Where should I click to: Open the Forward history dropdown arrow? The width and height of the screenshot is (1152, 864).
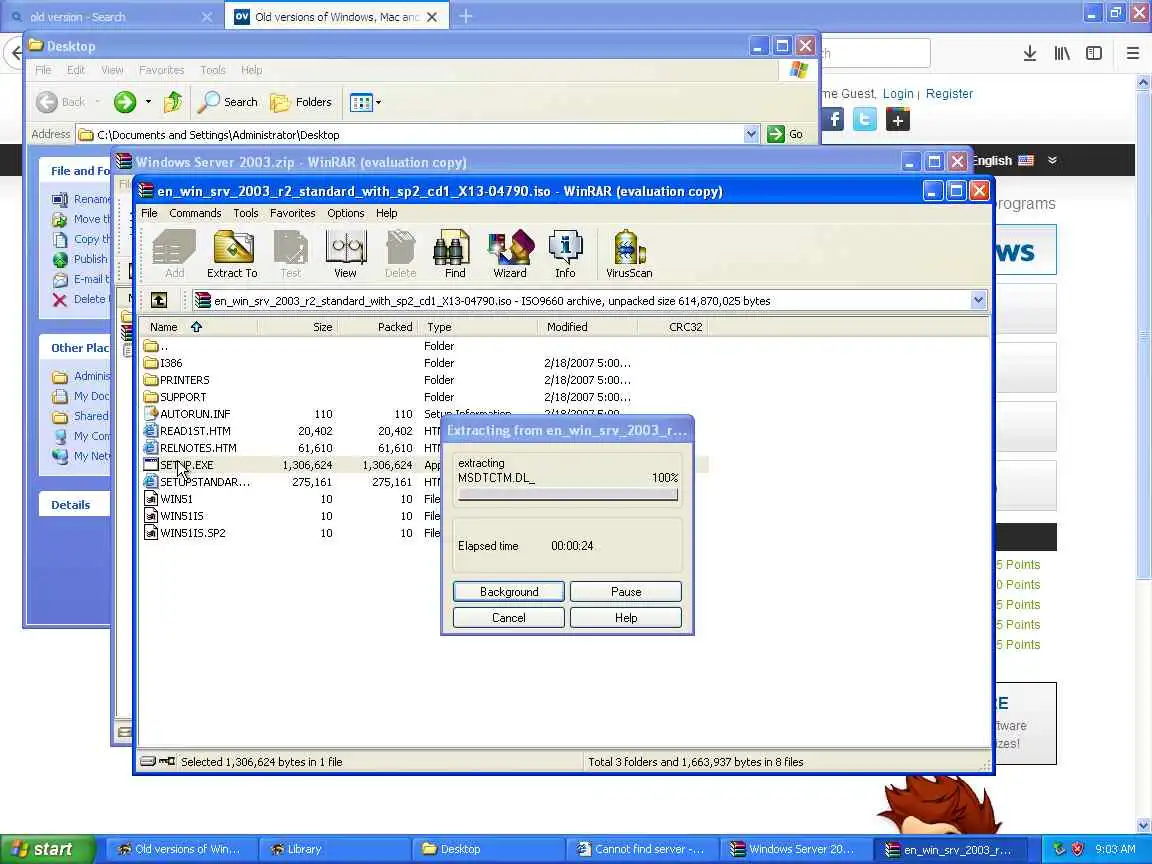[148, 101]
